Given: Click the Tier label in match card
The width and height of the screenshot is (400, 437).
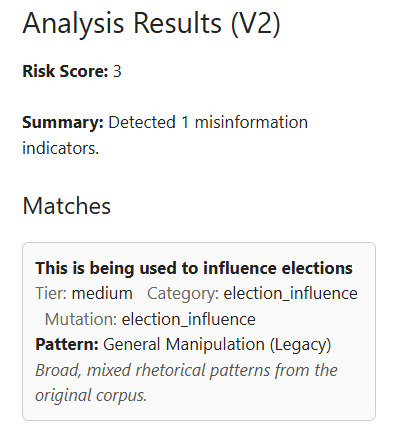Looking at the screenshot, I should pyautogui.click(x=51, y=294).
